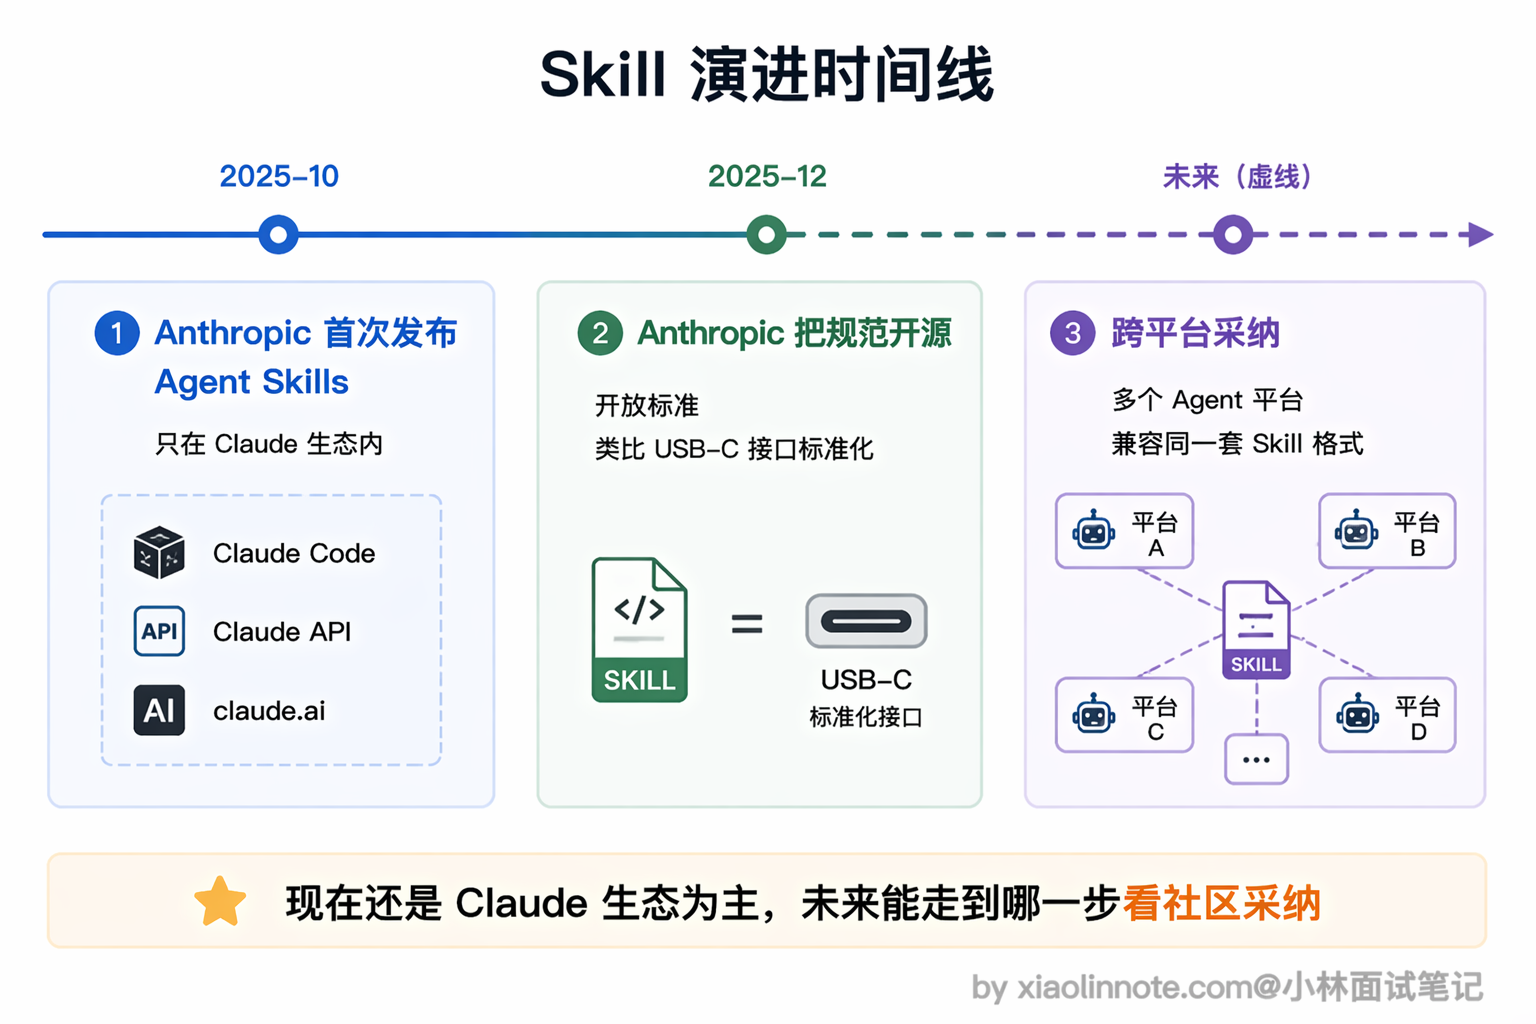Viewport: 1536px width, 1024px height.
Task: Click the 平台 A label
Action: (x=1155, y=535)
